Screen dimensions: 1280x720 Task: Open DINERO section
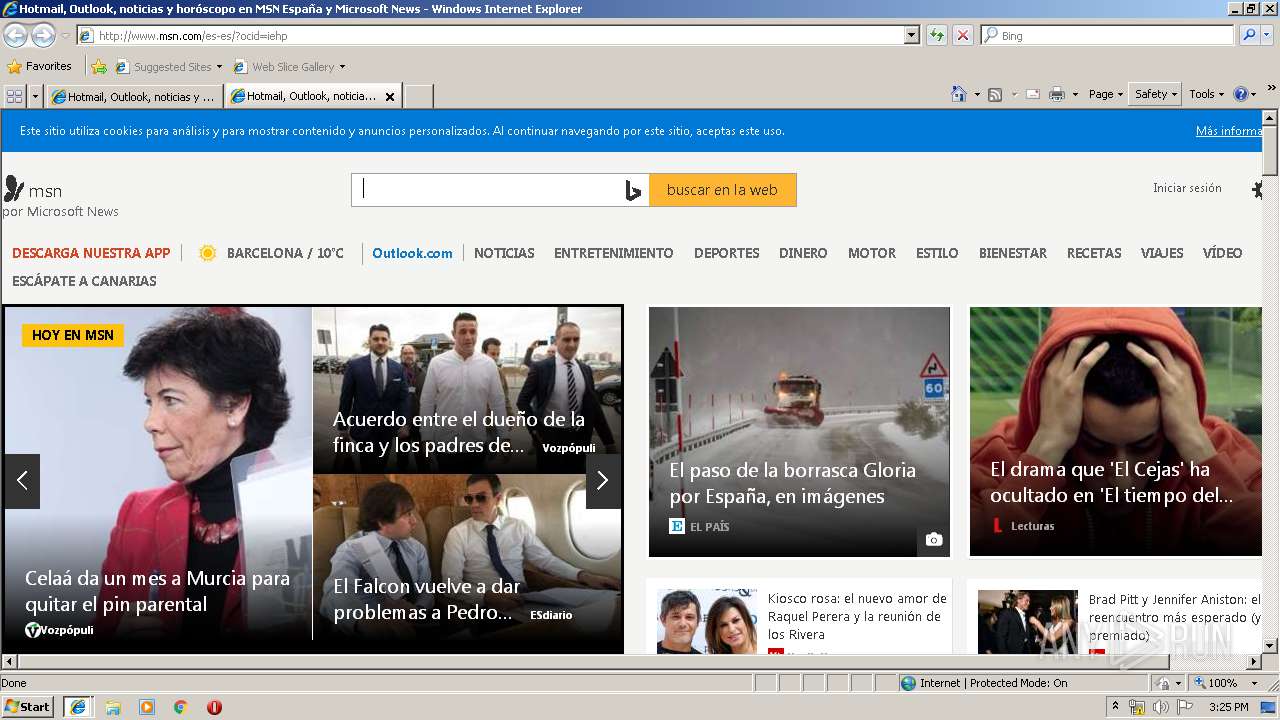pyautogui.click(x=803, y=253)
